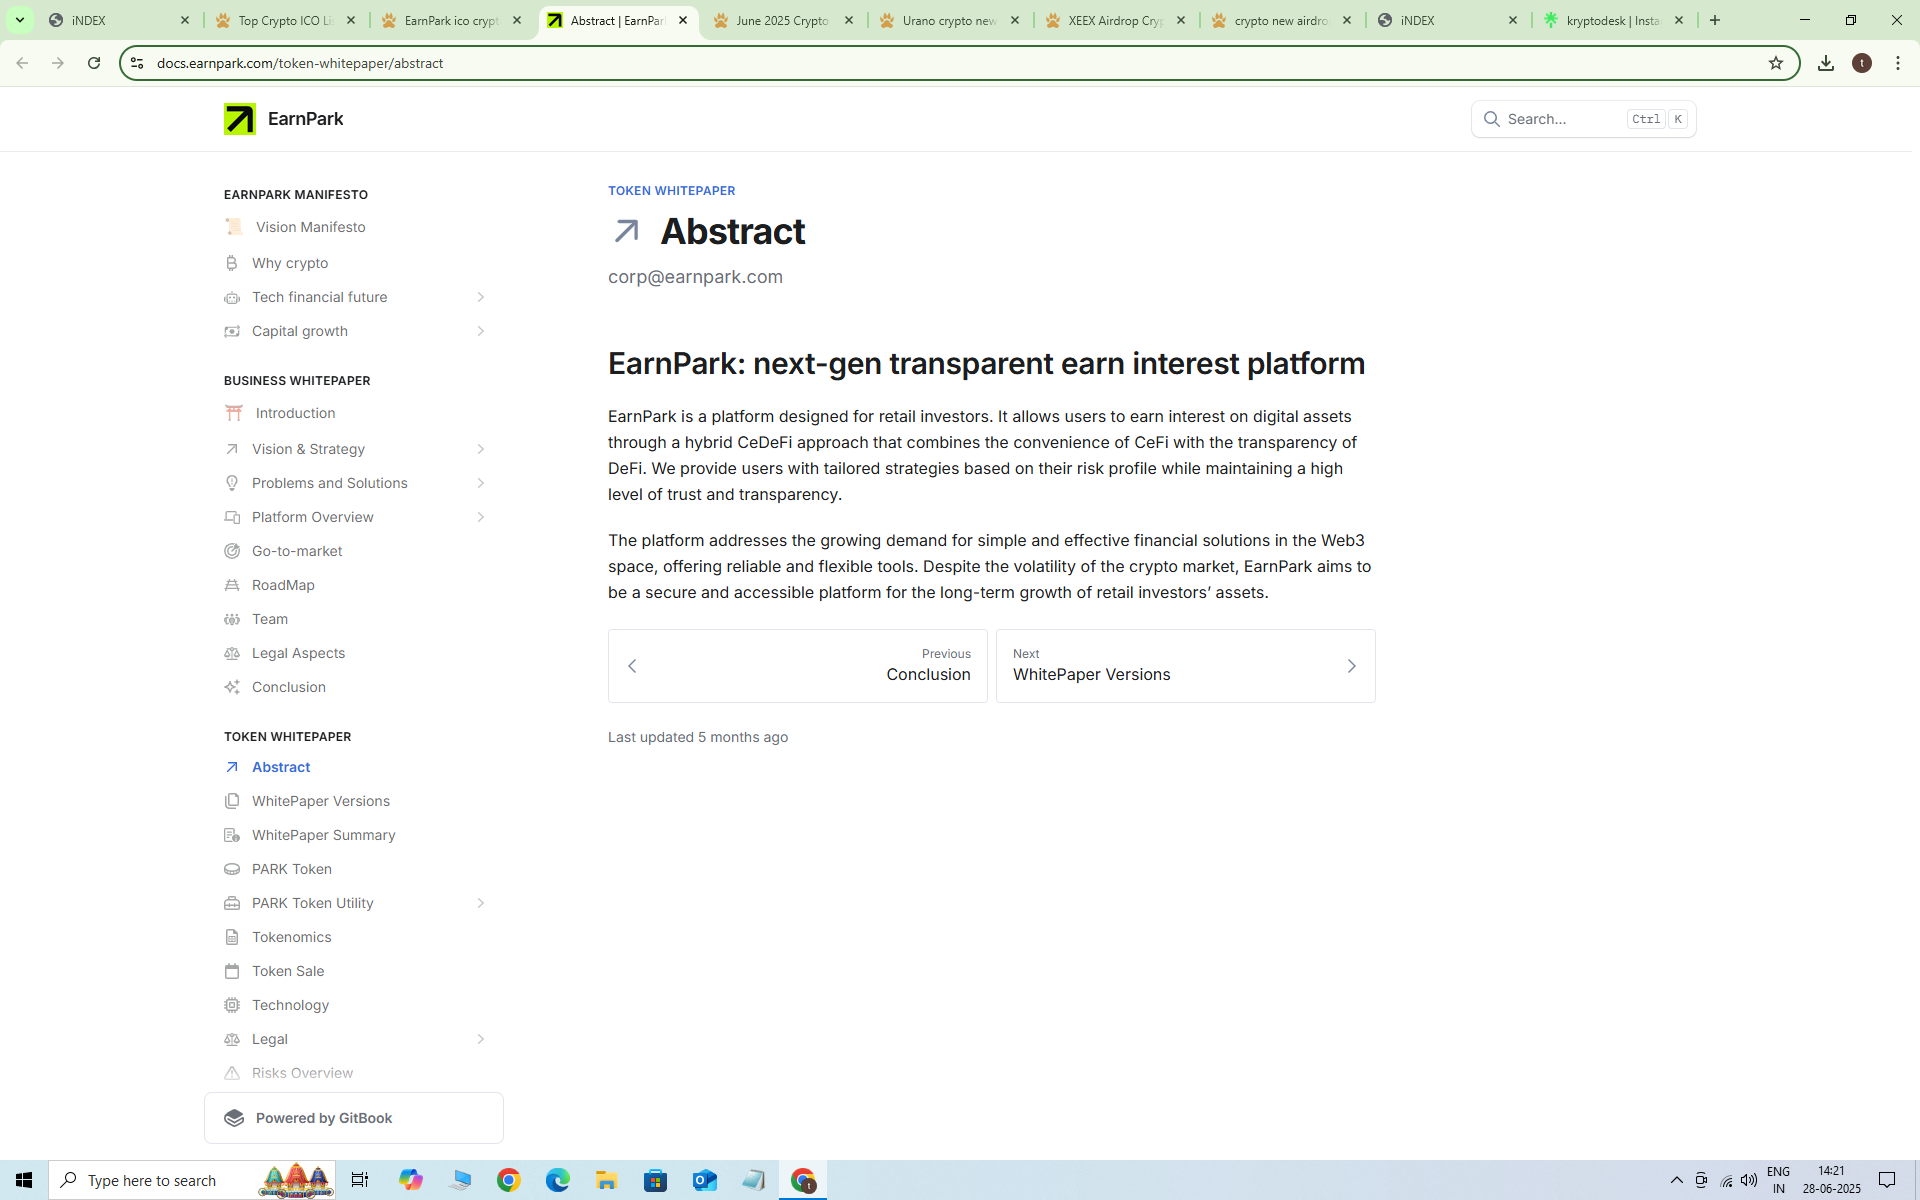Open Risks Overview page
Screen dimensions: 1920x1200
tap(302, 1073)
